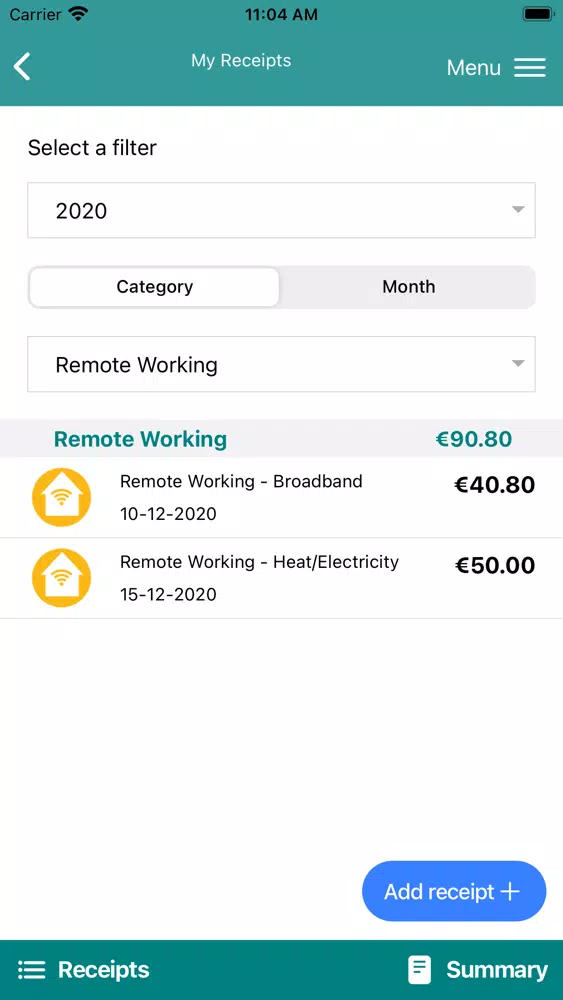
Task: Tap the back arrow icon
Action: click(22, 67)
